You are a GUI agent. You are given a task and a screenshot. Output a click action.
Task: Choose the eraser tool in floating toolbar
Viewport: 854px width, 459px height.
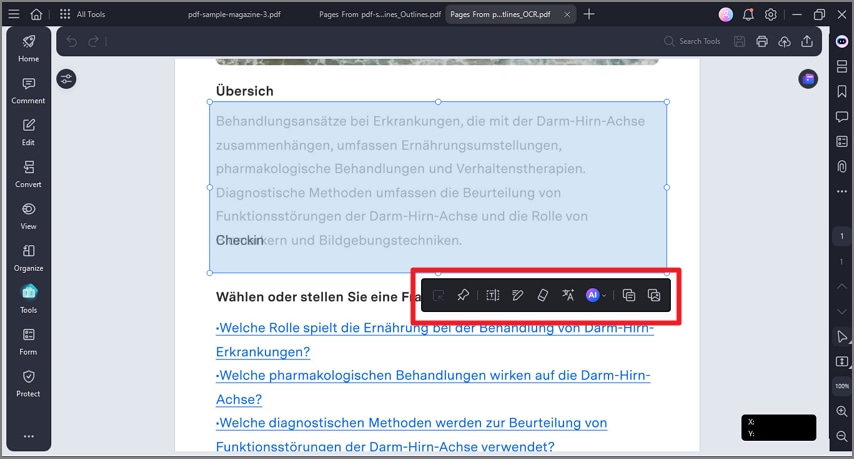[x=542, y=295]
